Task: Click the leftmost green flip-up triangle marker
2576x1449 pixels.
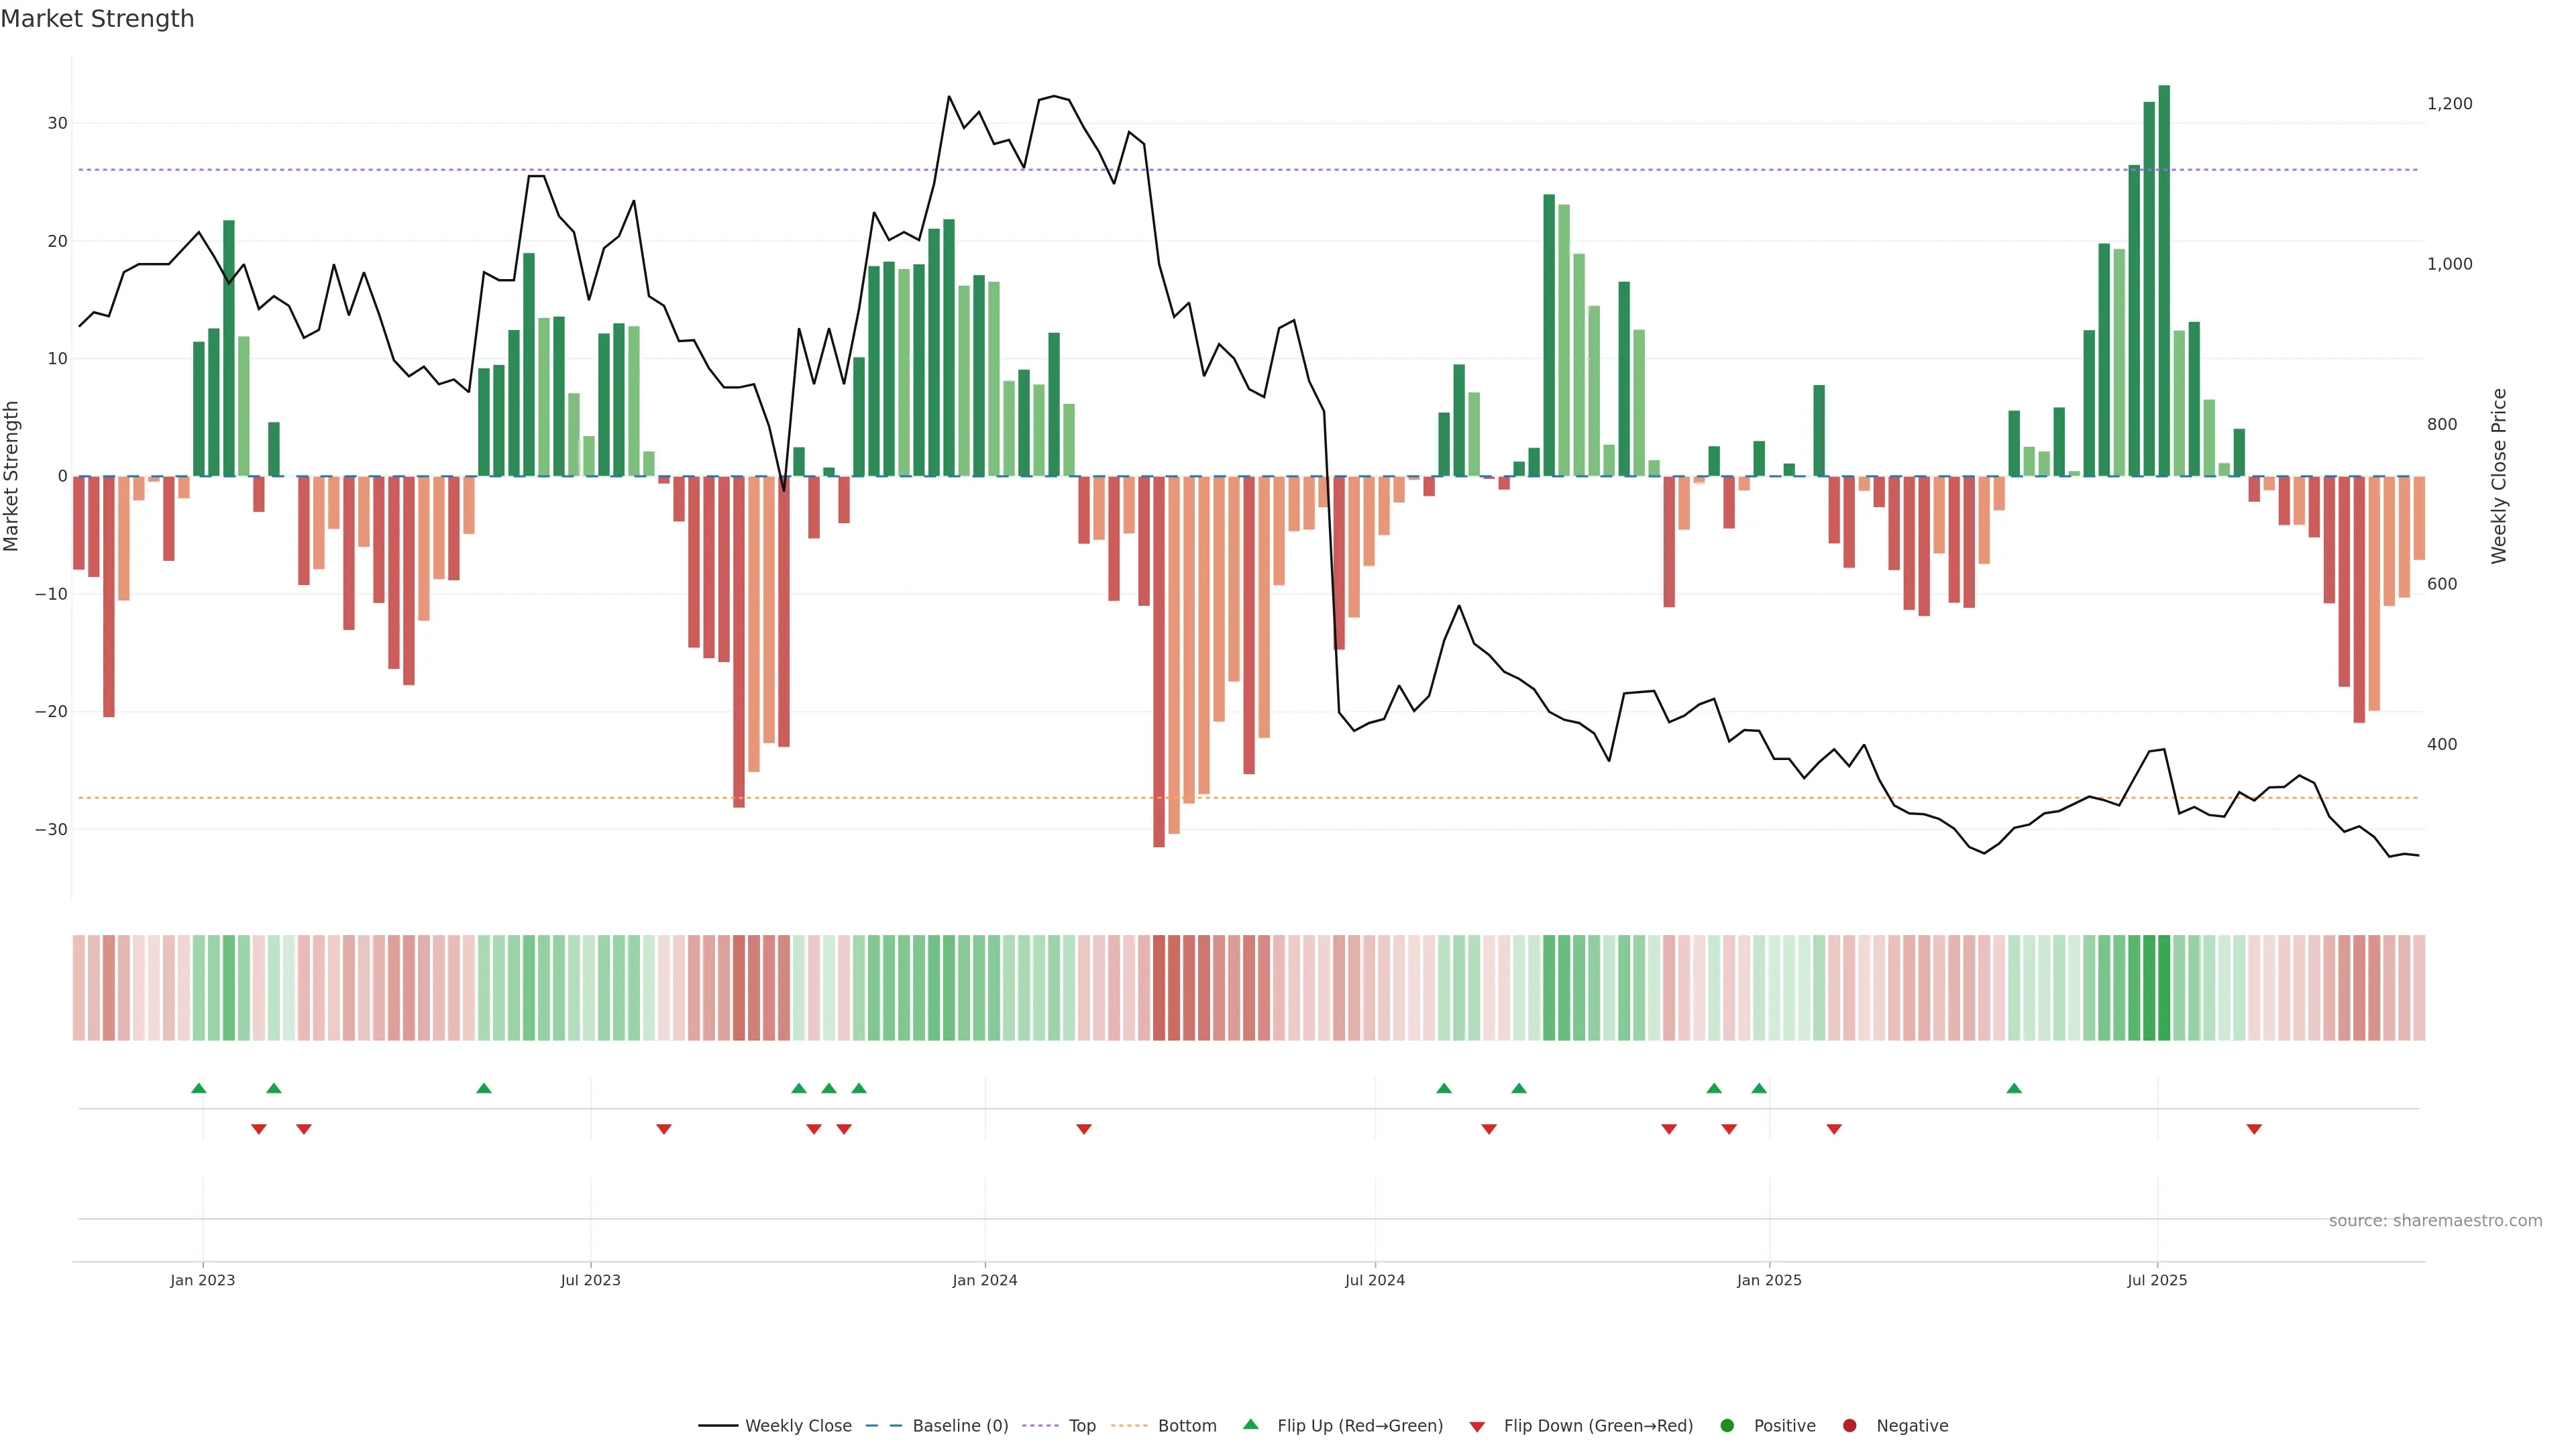Action: tap(199, 1088)
